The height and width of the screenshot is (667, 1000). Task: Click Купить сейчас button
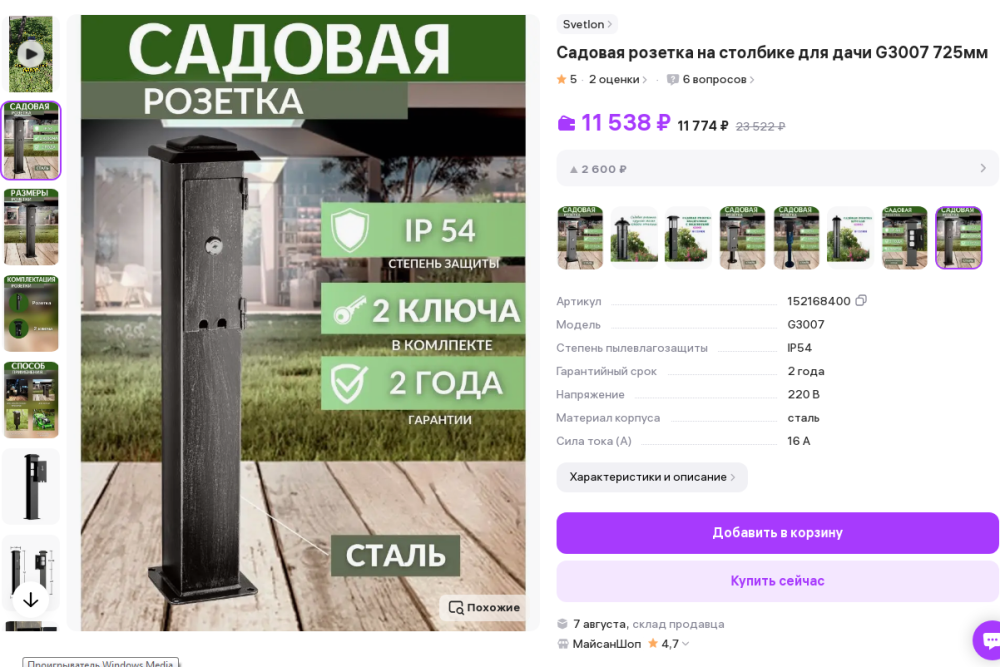[x=777, y=581]
